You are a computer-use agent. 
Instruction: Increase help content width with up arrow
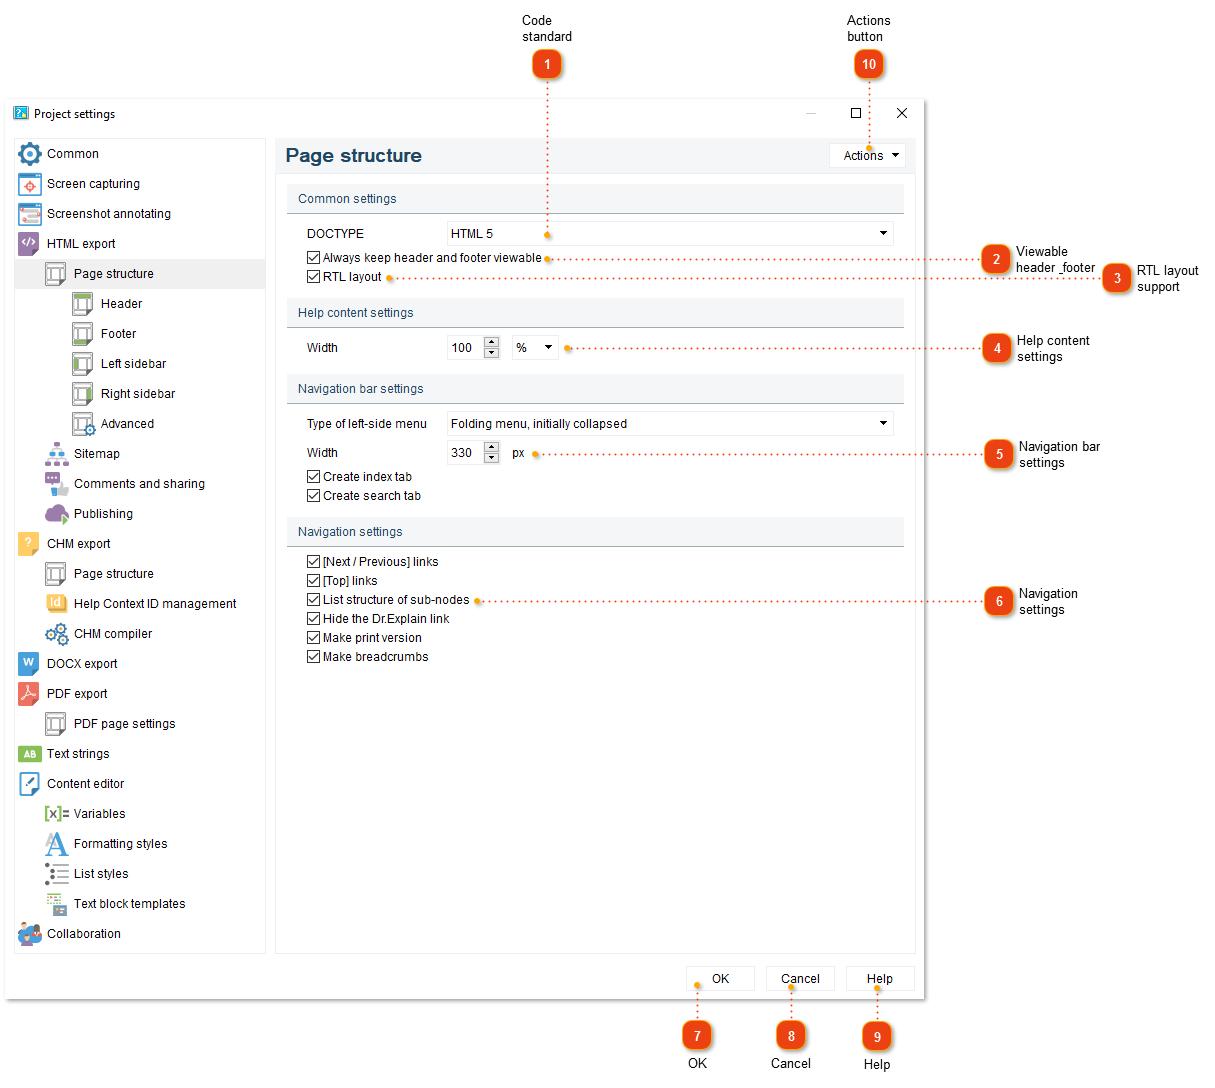(491, 342)
